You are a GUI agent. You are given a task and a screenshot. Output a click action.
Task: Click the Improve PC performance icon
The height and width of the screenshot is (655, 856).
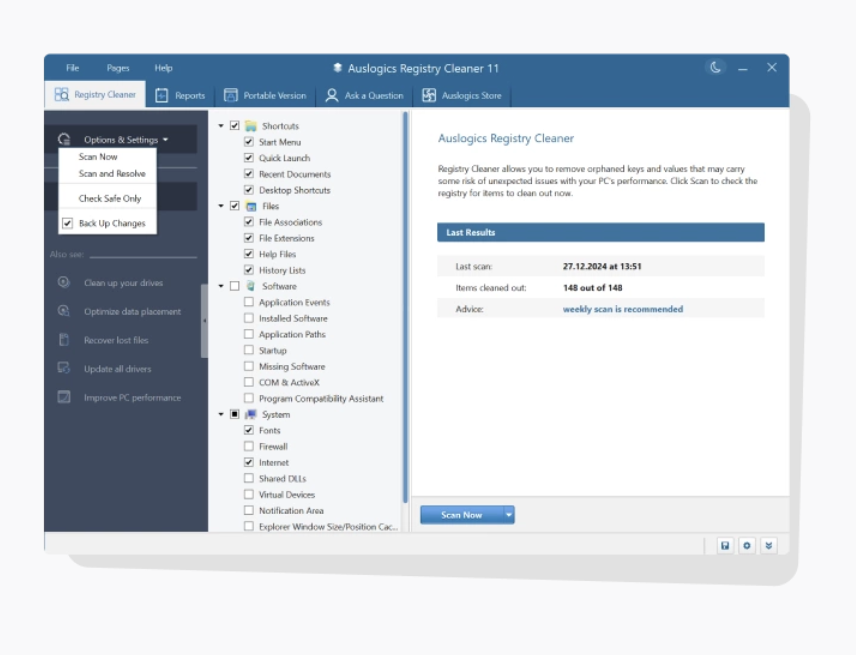(x=64, y=397)
